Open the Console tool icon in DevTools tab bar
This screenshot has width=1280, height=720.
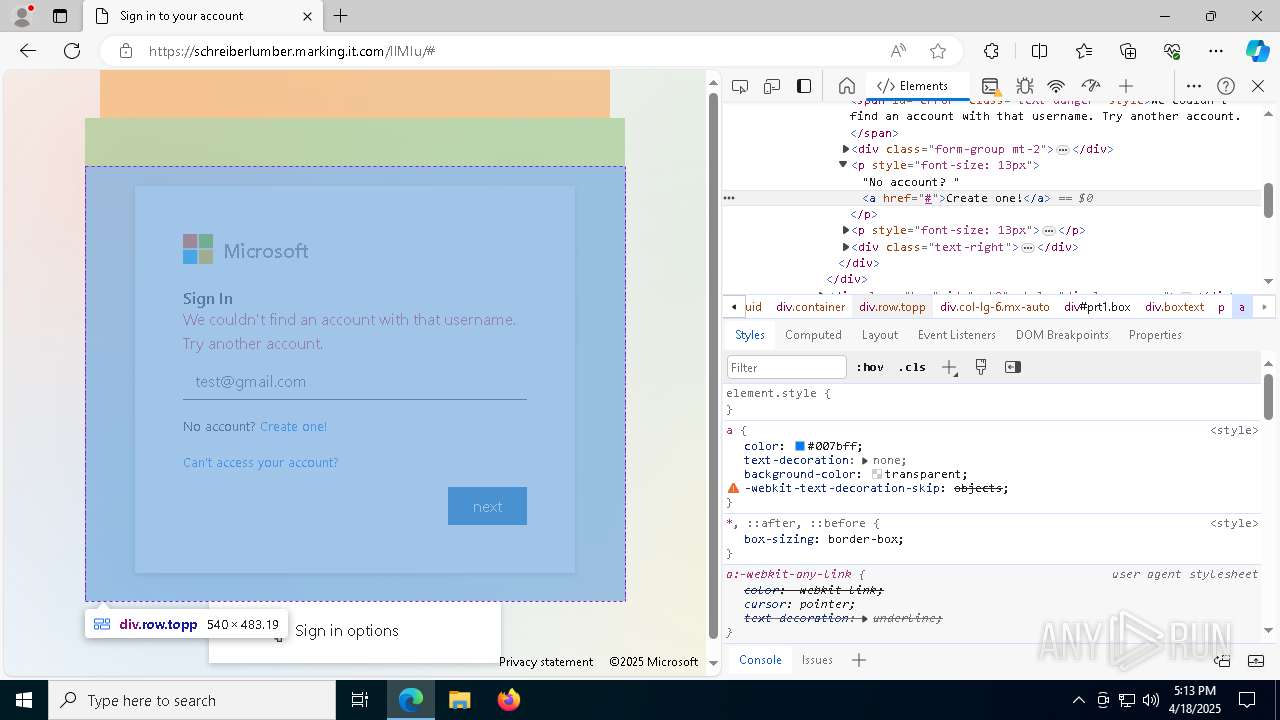990,86
